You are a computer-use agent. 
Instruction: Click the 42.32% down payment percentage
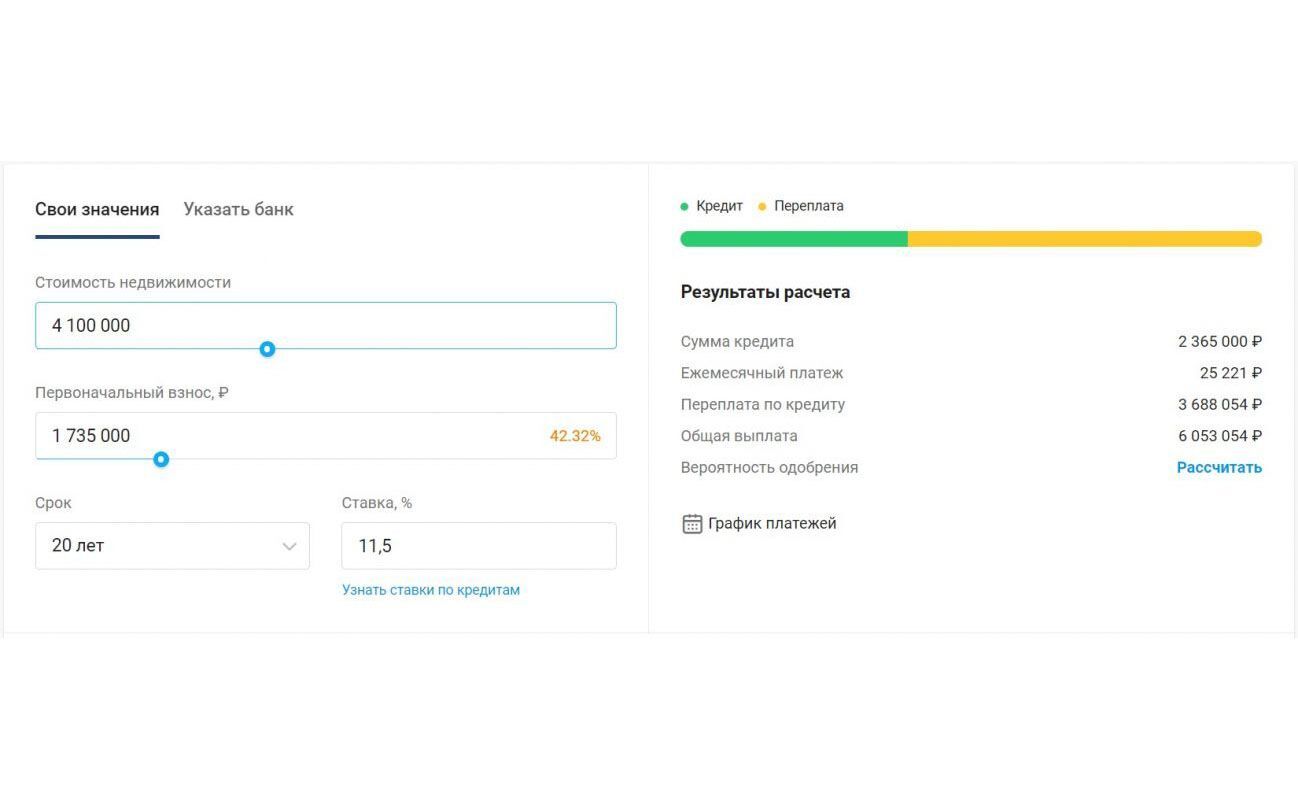coord(575,436)
